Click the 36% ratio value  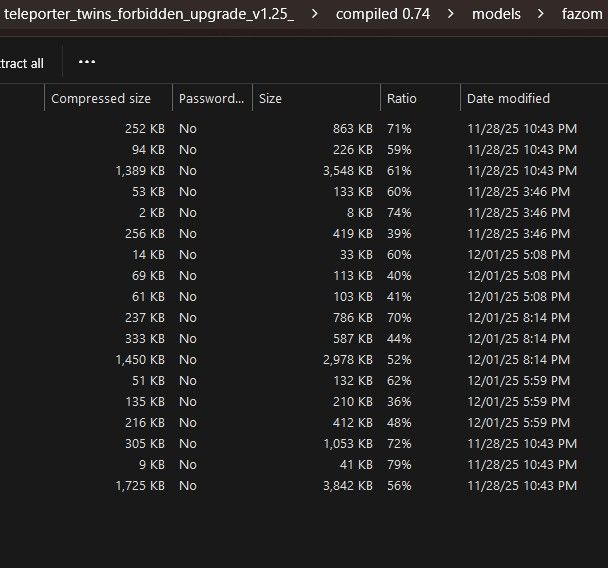click(399, 402)
